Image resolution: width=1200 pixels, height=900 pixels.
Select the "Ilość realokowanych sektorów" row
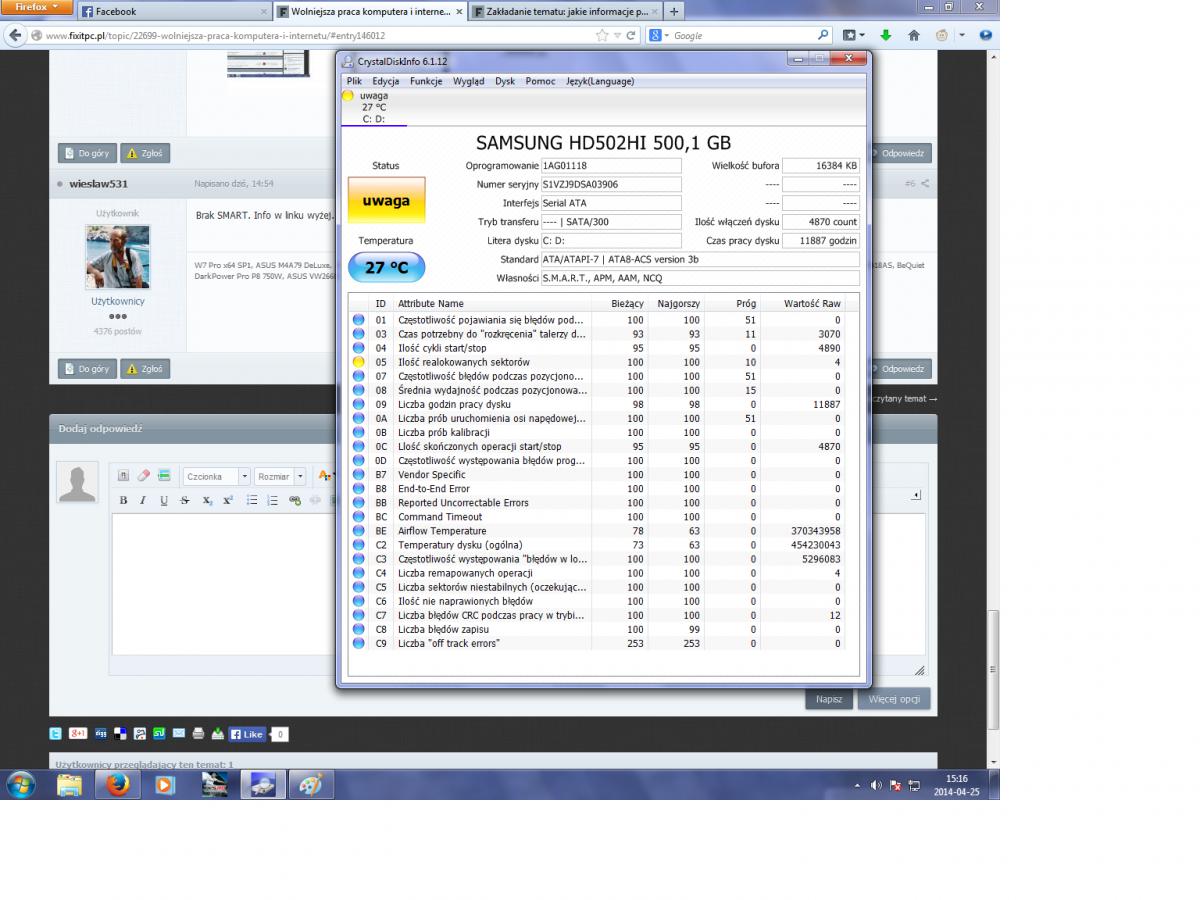click(x=597, y=362)
